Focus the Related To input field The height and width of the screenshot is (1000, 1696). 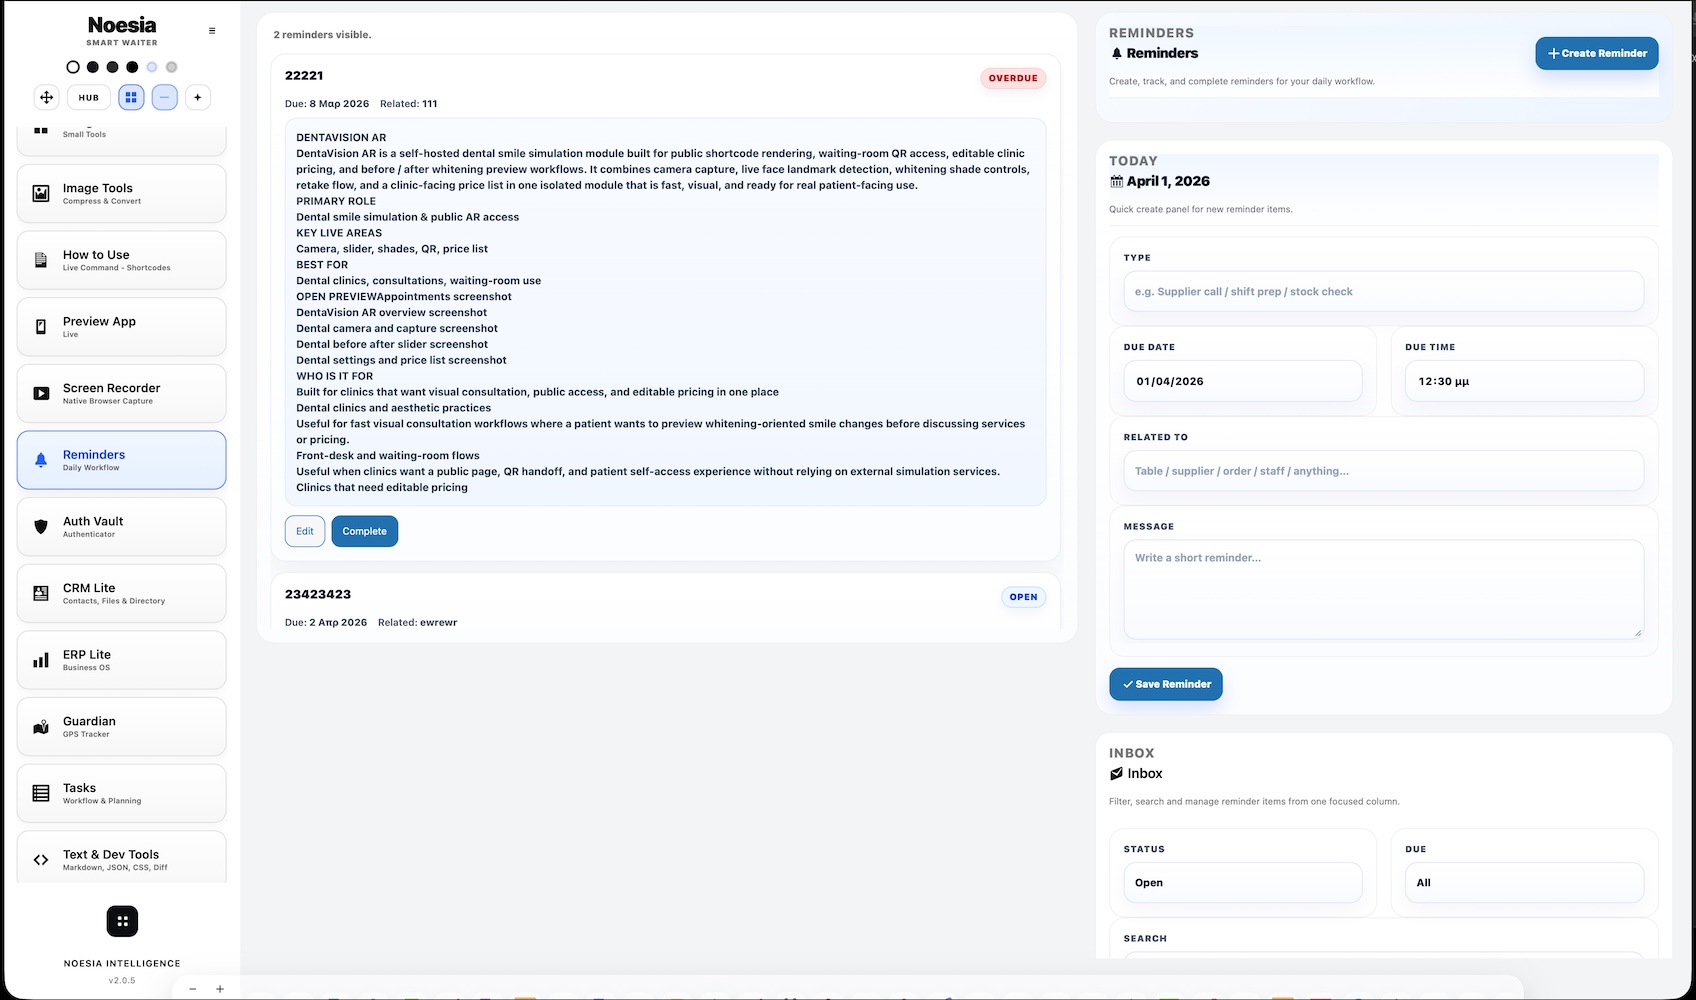pyautogui.click(x=1383, y=471)
